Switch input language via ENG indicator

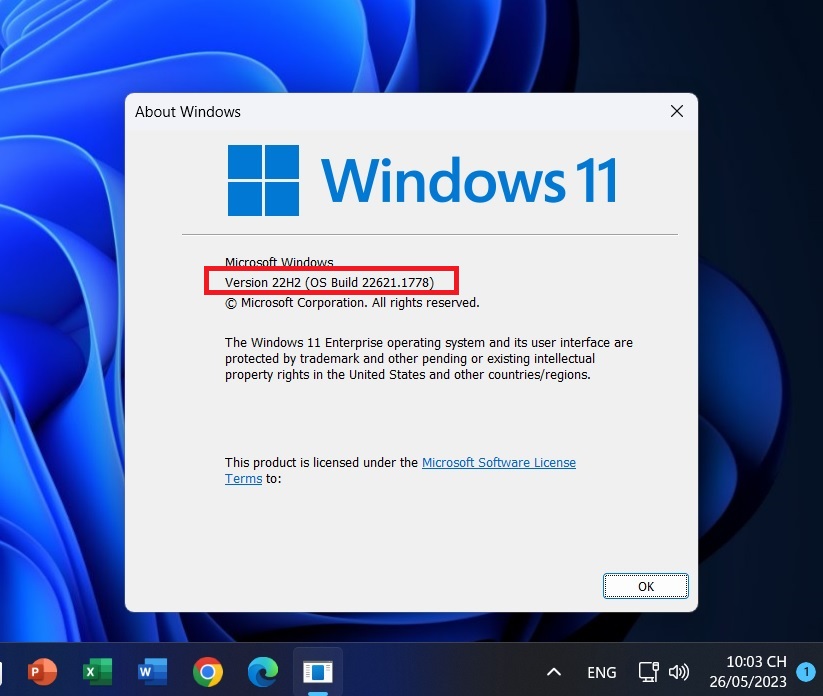pos(602,672)
